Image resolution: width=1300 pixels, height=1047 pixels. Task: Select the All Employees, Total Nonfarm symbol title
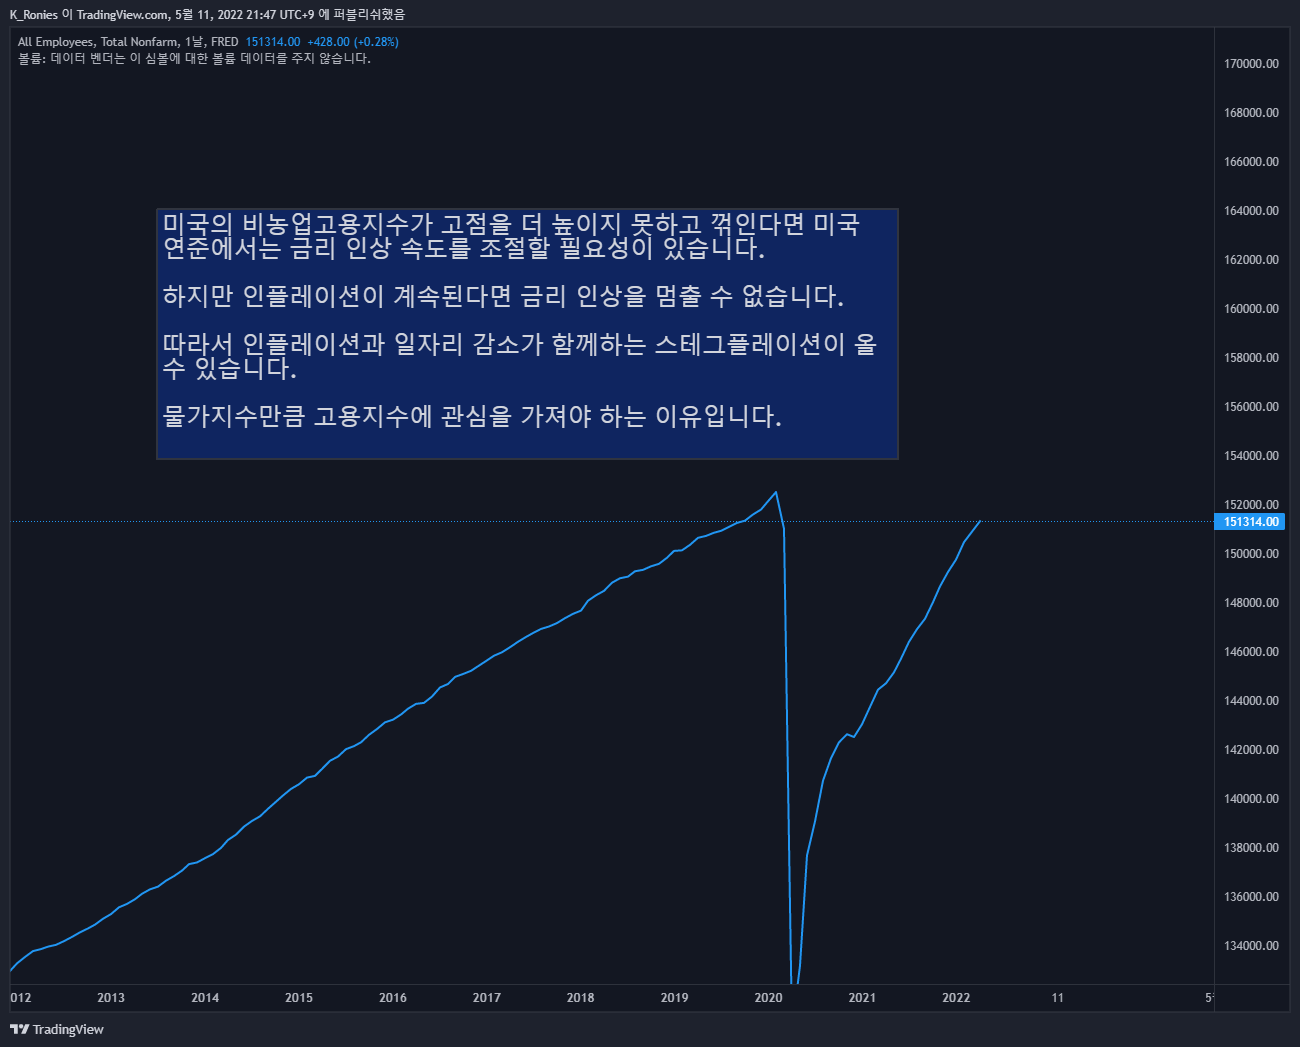[x=98, y=42]
